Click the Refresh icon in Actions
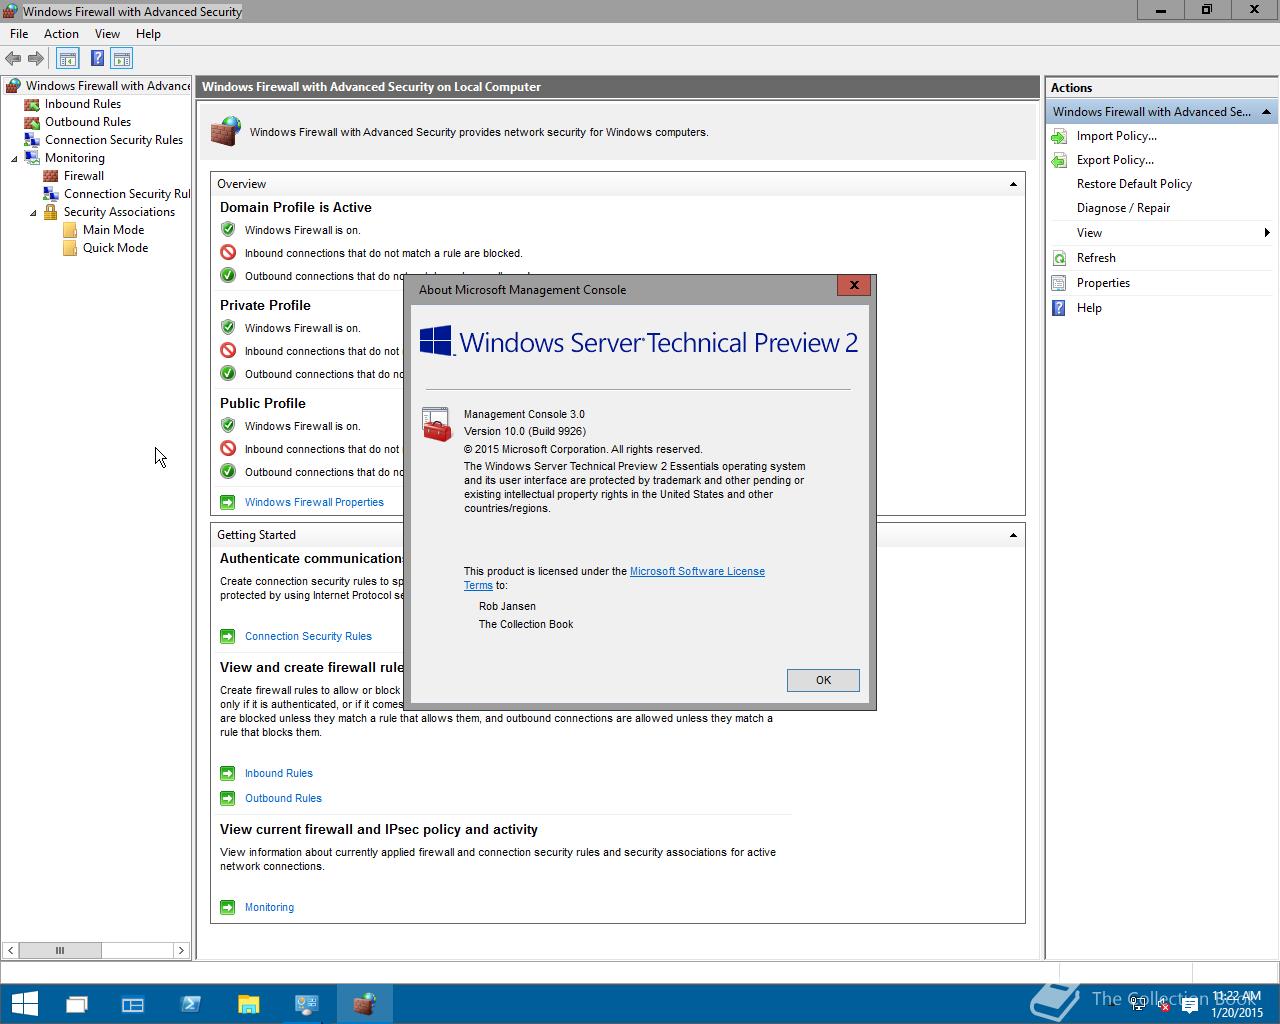 [x=1059, y=258]
